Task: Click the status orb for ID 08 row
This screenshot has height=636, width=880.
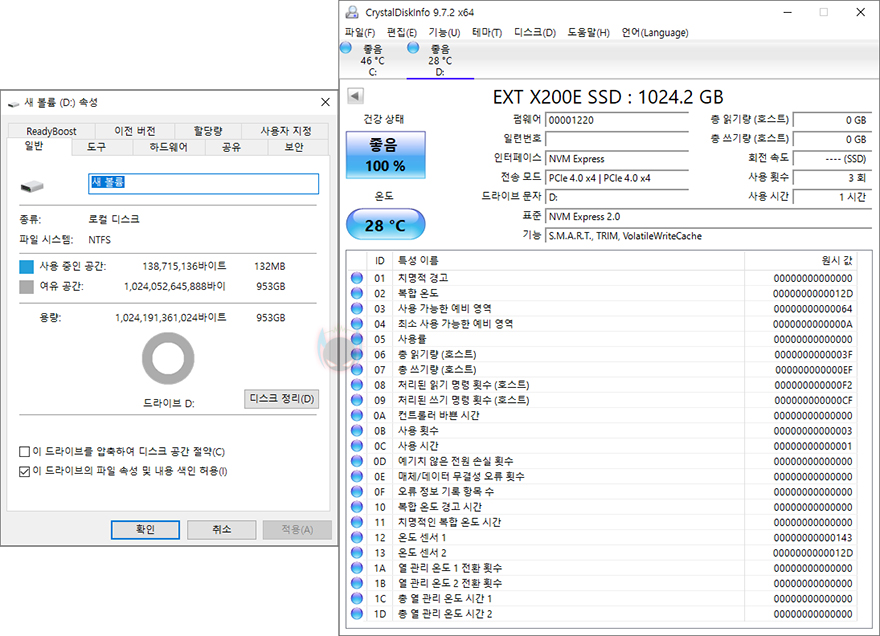Action: 357,385
